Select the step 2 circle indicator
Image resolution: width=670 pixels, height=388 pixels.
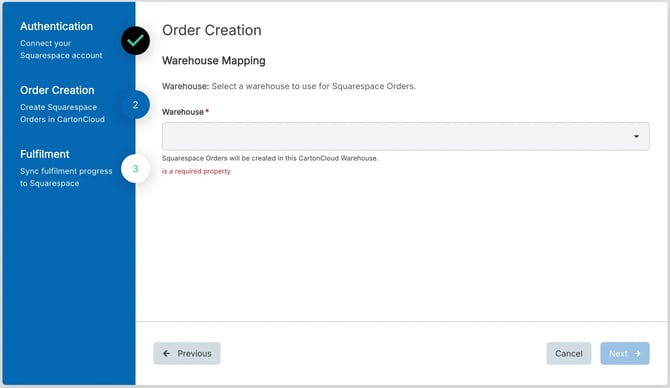[x=135, y=105]
